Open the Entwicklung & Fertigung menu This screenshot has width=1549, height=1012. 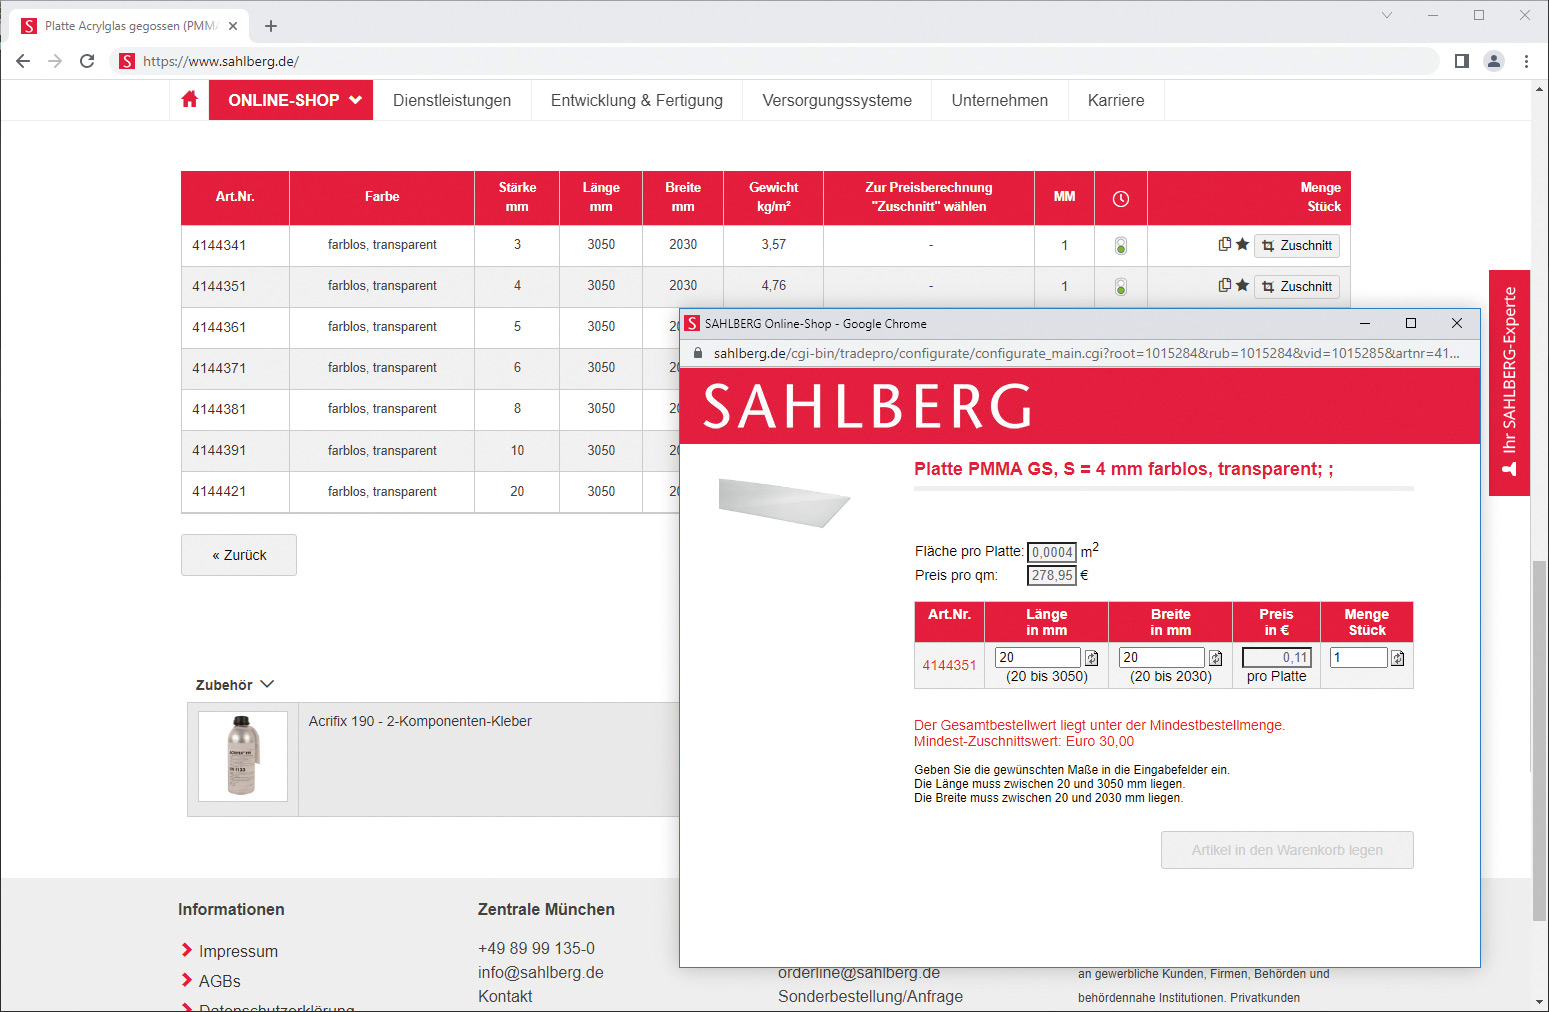tap(637, 100)
